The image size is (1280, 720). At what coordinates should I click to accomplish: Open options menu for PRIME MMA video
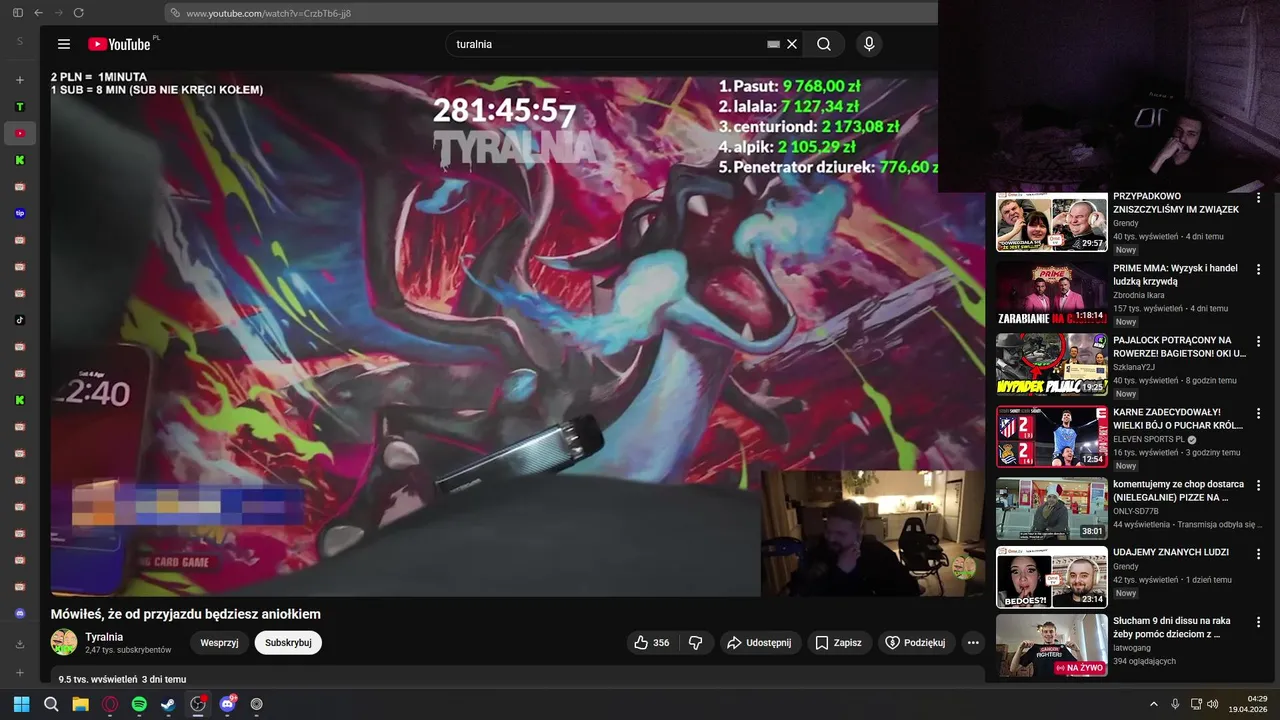coord(1258,269)
